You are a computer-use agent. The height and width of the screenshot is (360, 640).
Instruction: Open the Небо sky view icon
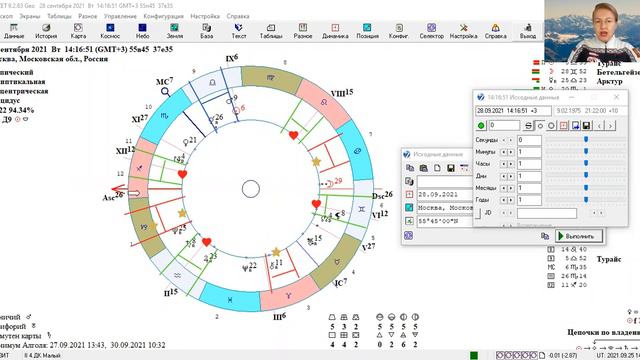click(x=142, y=31)
